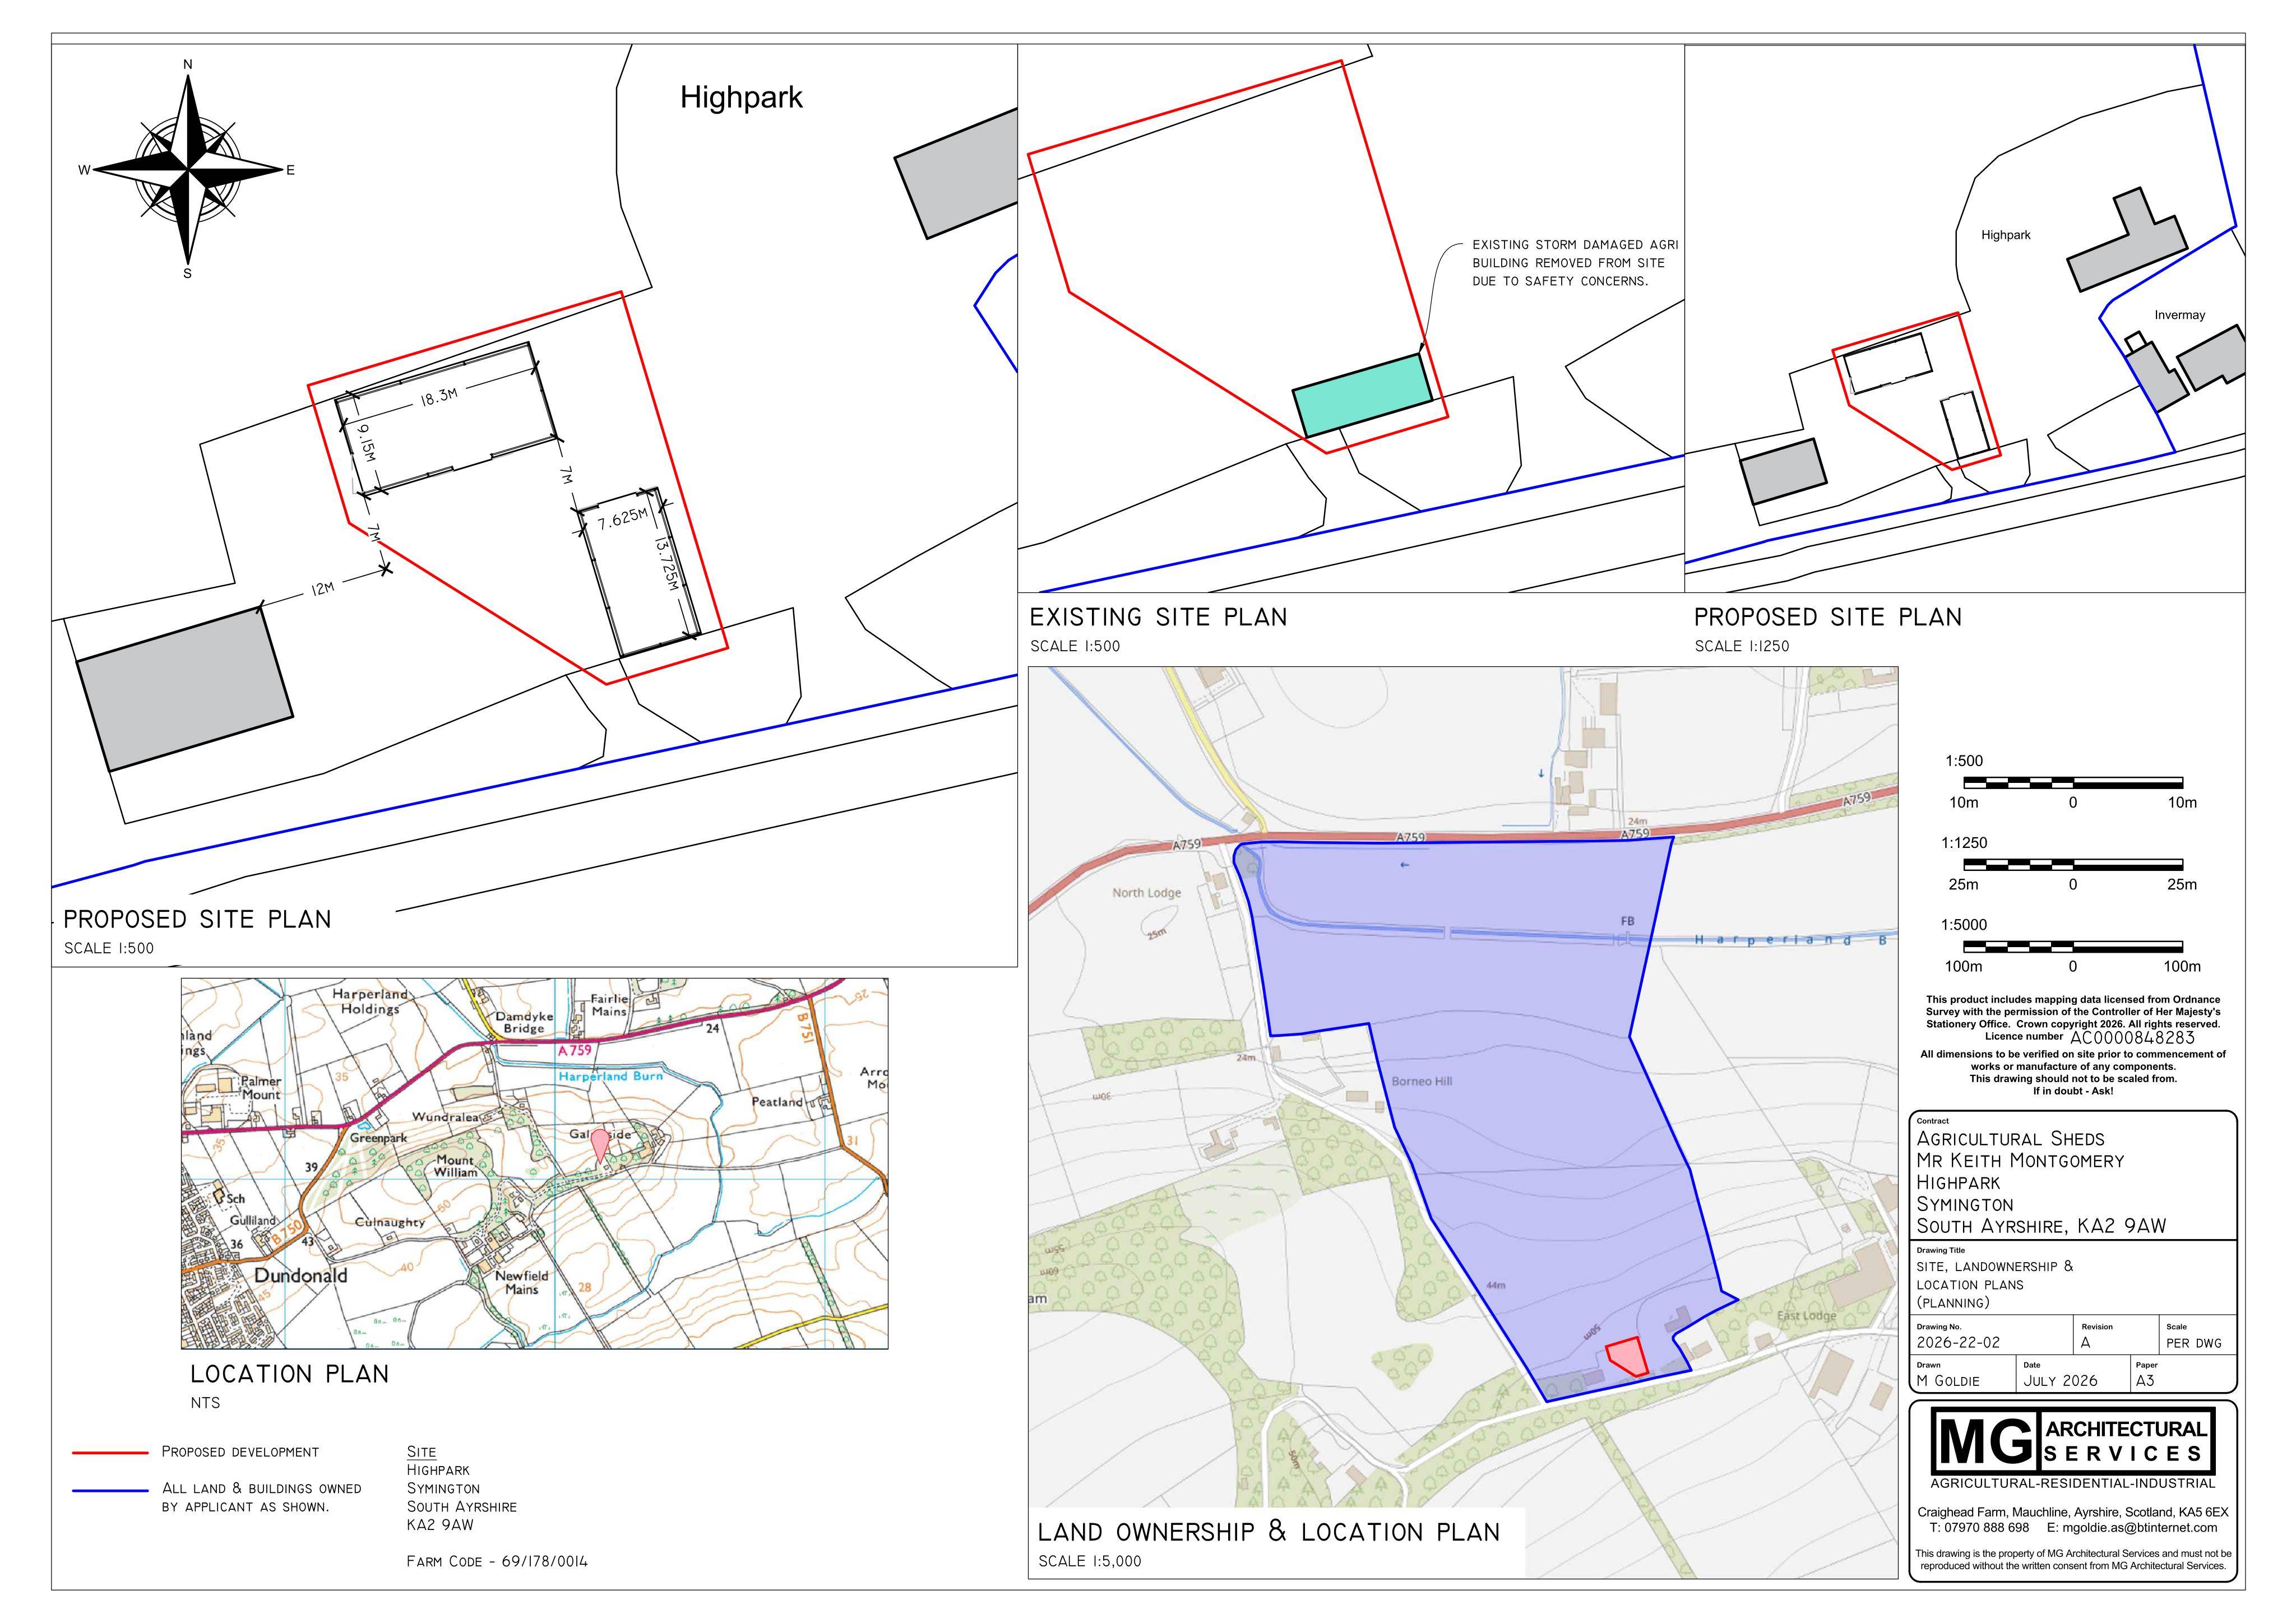Click 'Agricultural Sheds' contract text
The height and width of the screenshot is (1623, 2296).
(x=2010, y=1139)
